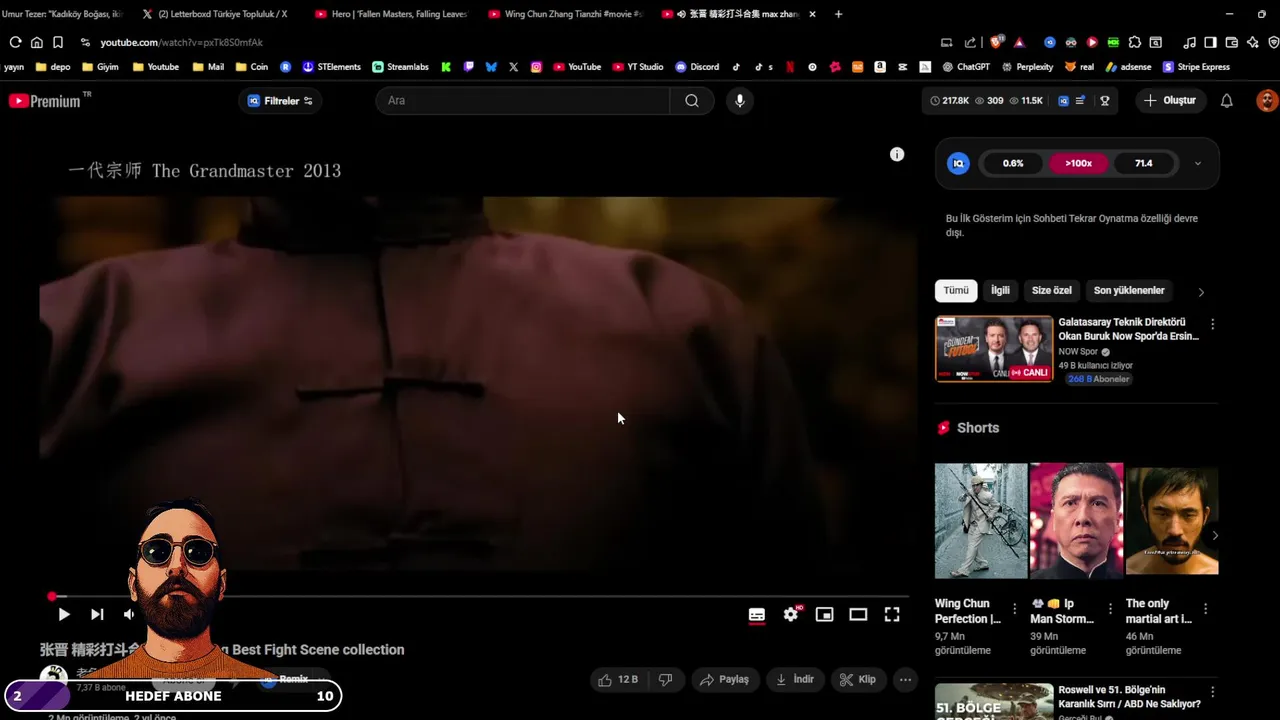Viewport: 1280px width, 720px height.
Task: Open the Giyim bookmarks folder
Action: [x=100, y=67]
